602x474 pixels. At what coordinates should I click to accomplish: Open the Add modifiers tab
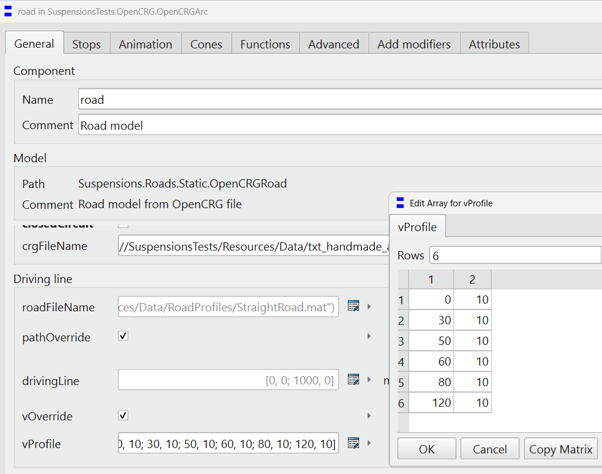(414, 44)
